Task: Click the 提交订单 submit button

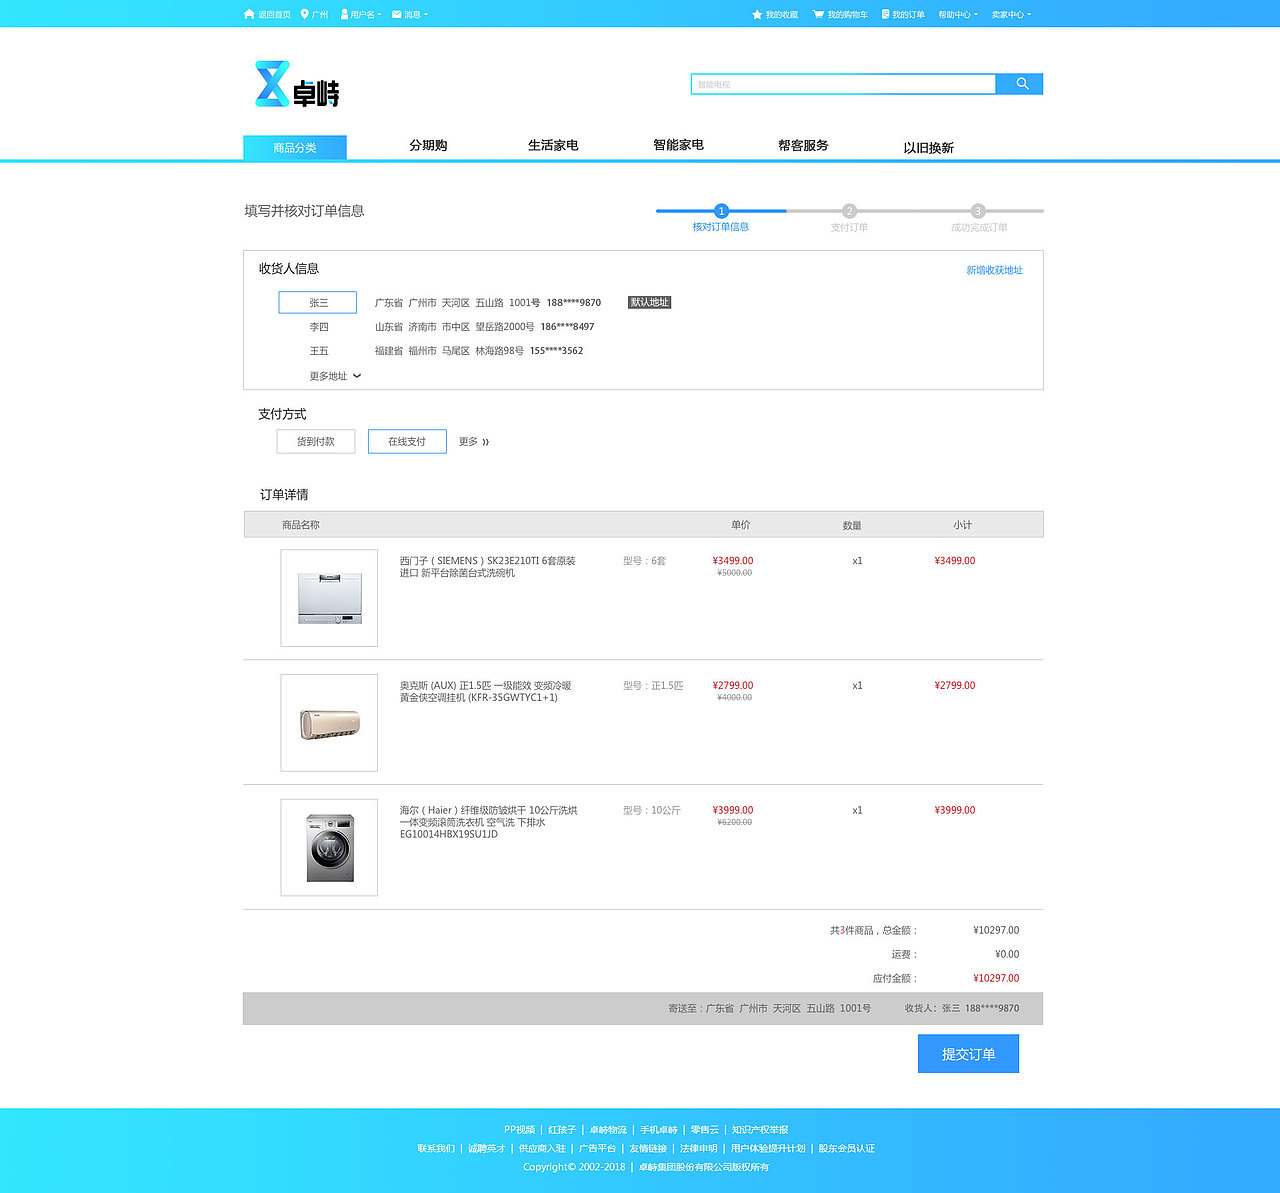Action: point(968,1054)
